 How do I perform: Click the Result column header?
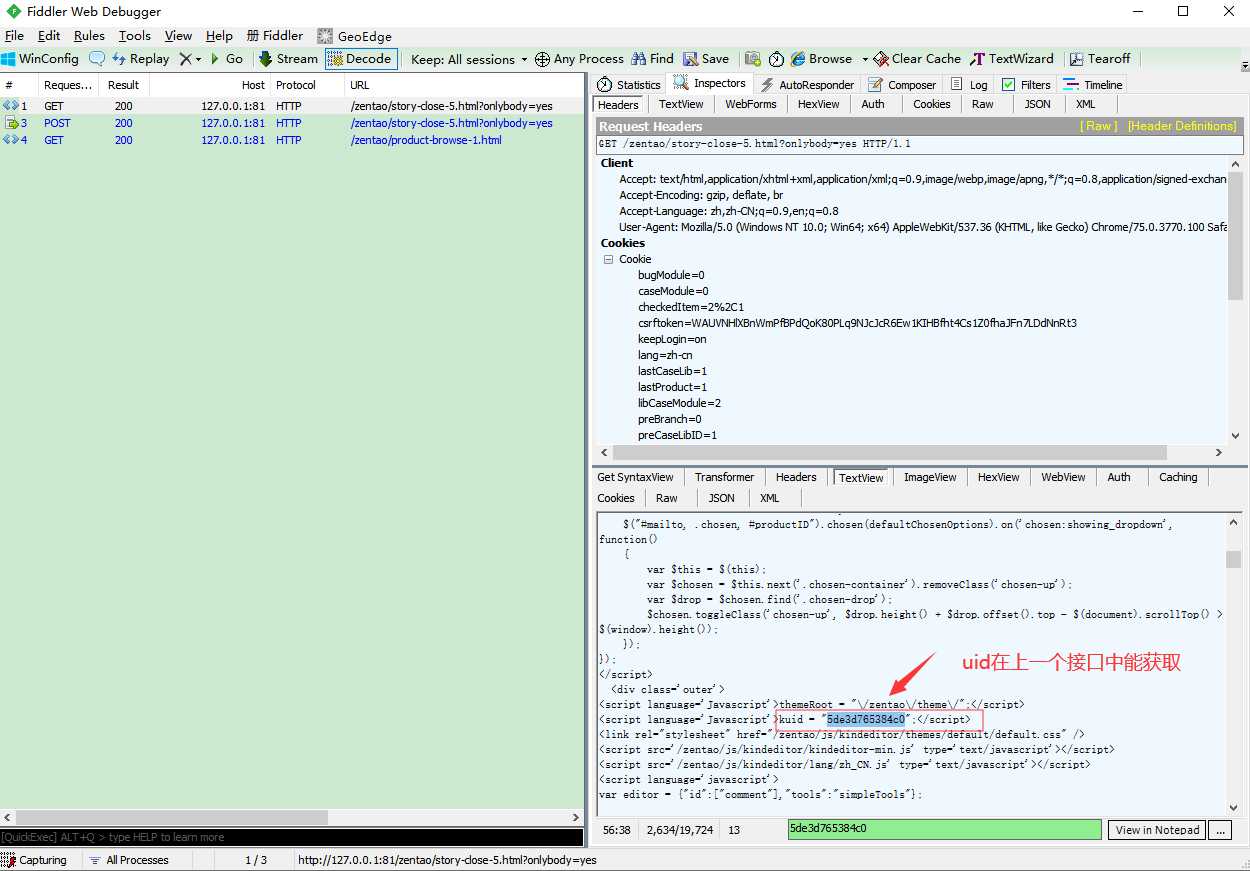tap(124, 85)
